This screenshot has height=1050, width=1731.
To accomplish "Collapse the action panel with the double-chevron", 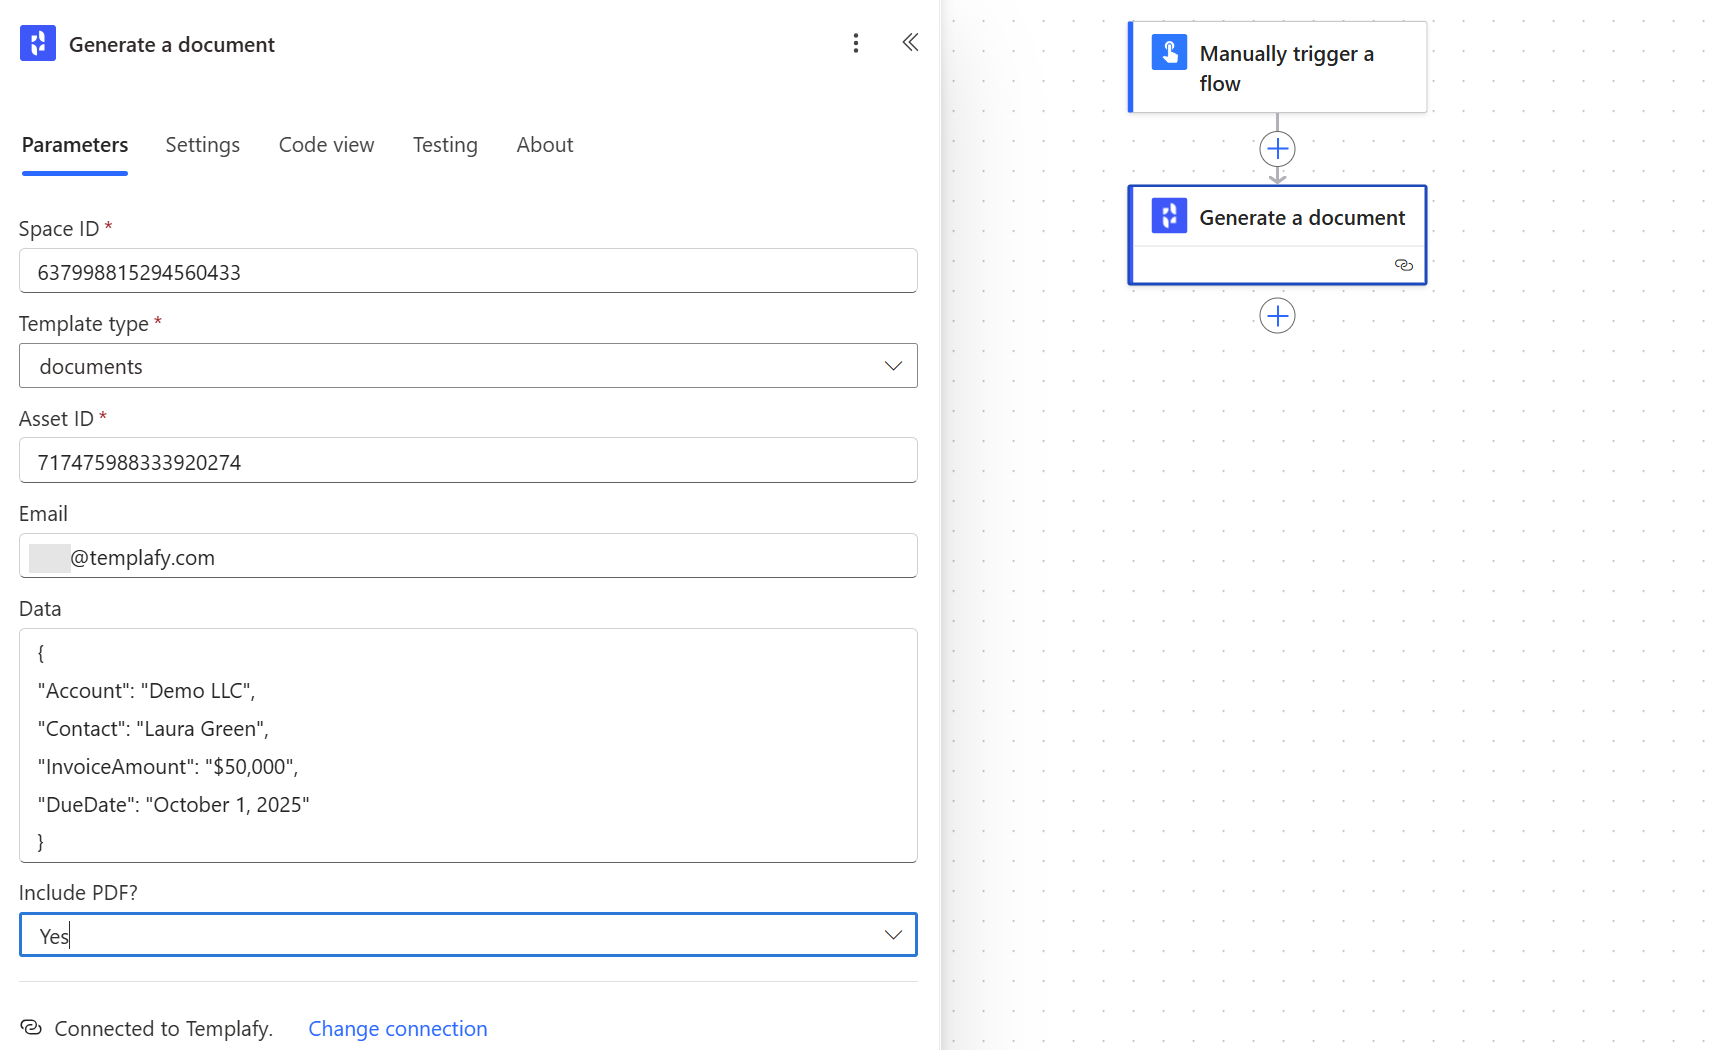I will (910, 42).
